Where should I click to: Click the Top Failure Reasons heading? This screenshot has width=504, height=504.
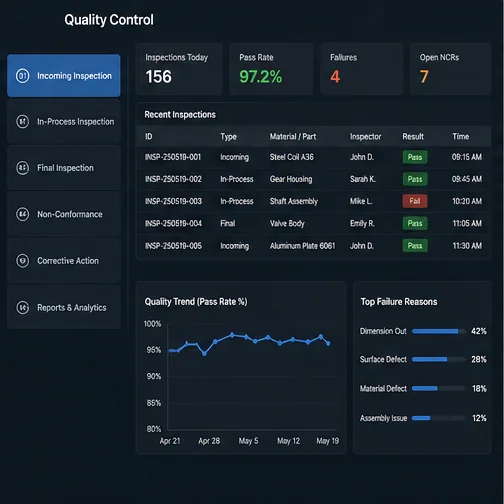pos(399,302)
